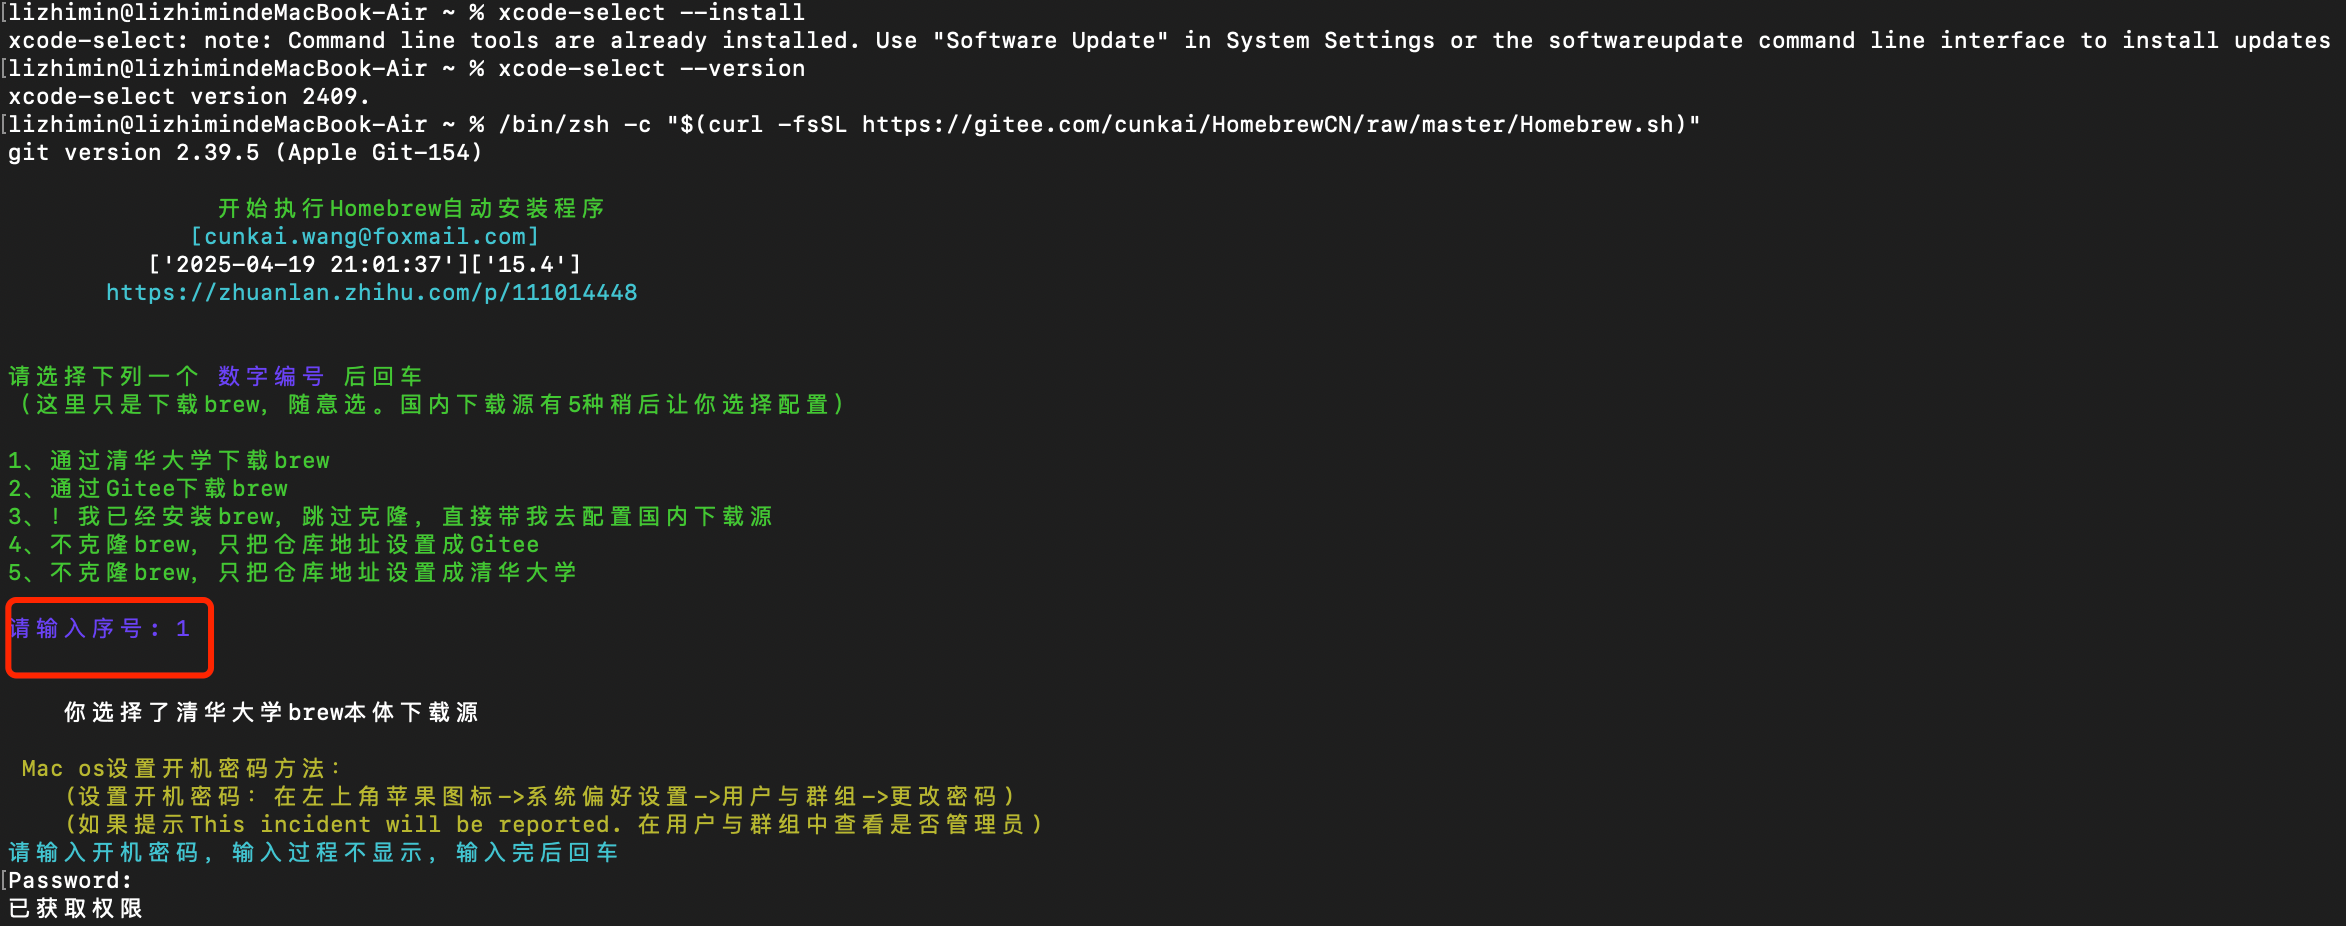Viewport: 2346px width, 926px height.
Task: Click option 2 '通过Gitee下载brew'
Action: 148,489
